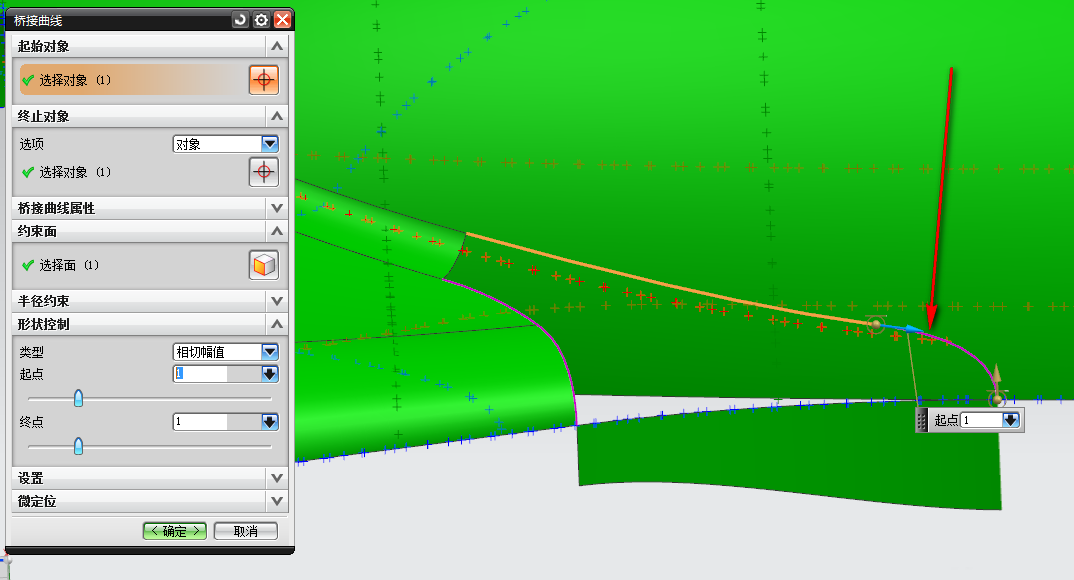Expand the 桥接曲线属性 section
Image resolution: width=1074 pixels, height=580 pixels.
[x=277, y=208]
